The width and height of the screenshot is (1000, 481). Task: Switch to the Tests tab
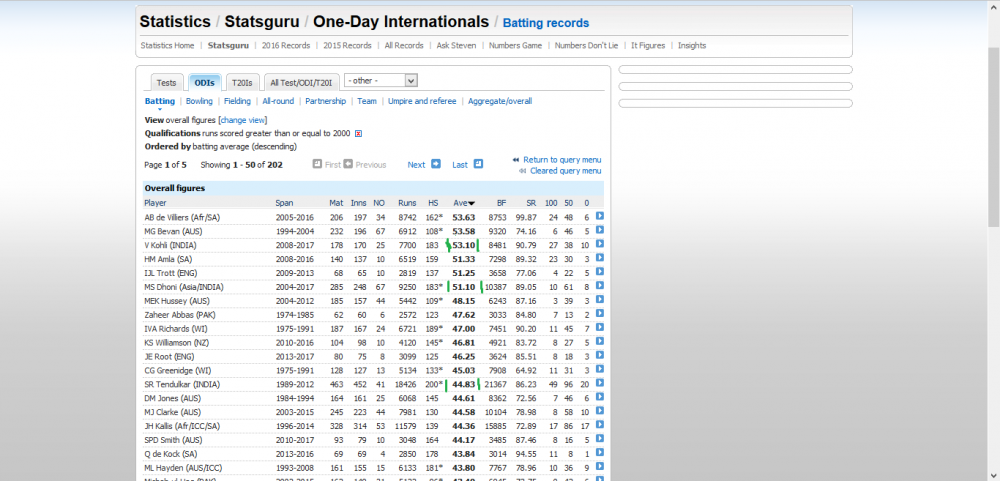point(166,83)
